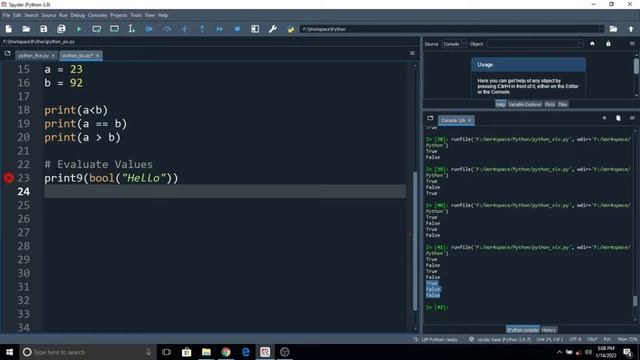Switch to the python_five.py editor tab

tap(33, 56)
